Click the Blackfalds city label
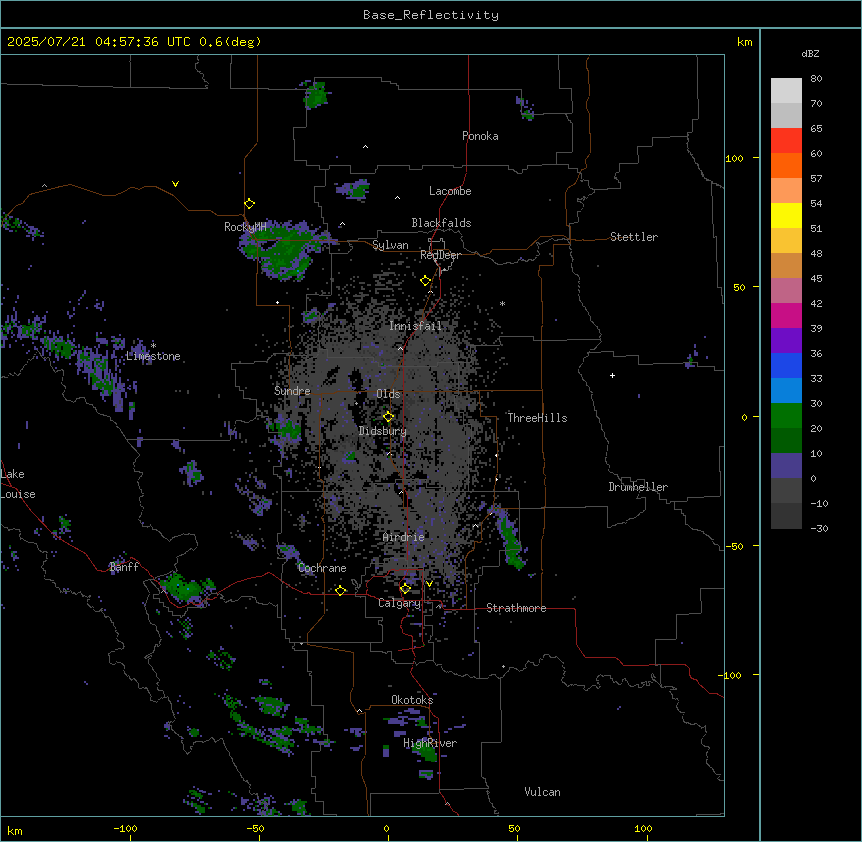This screenshot has width=862, height=842. (x=441, y=223)
